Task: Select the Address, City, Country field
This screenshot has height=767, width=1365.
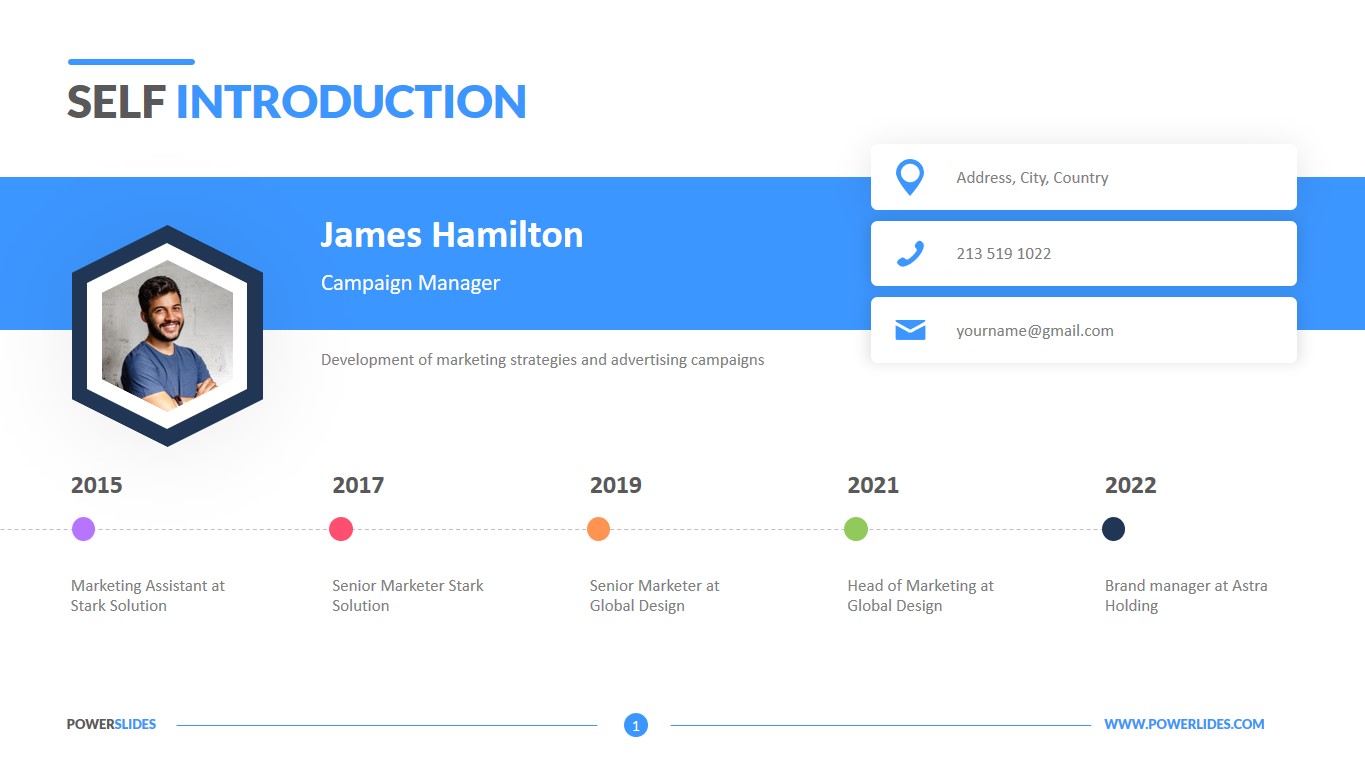Action: click(x=1084, y=177)
